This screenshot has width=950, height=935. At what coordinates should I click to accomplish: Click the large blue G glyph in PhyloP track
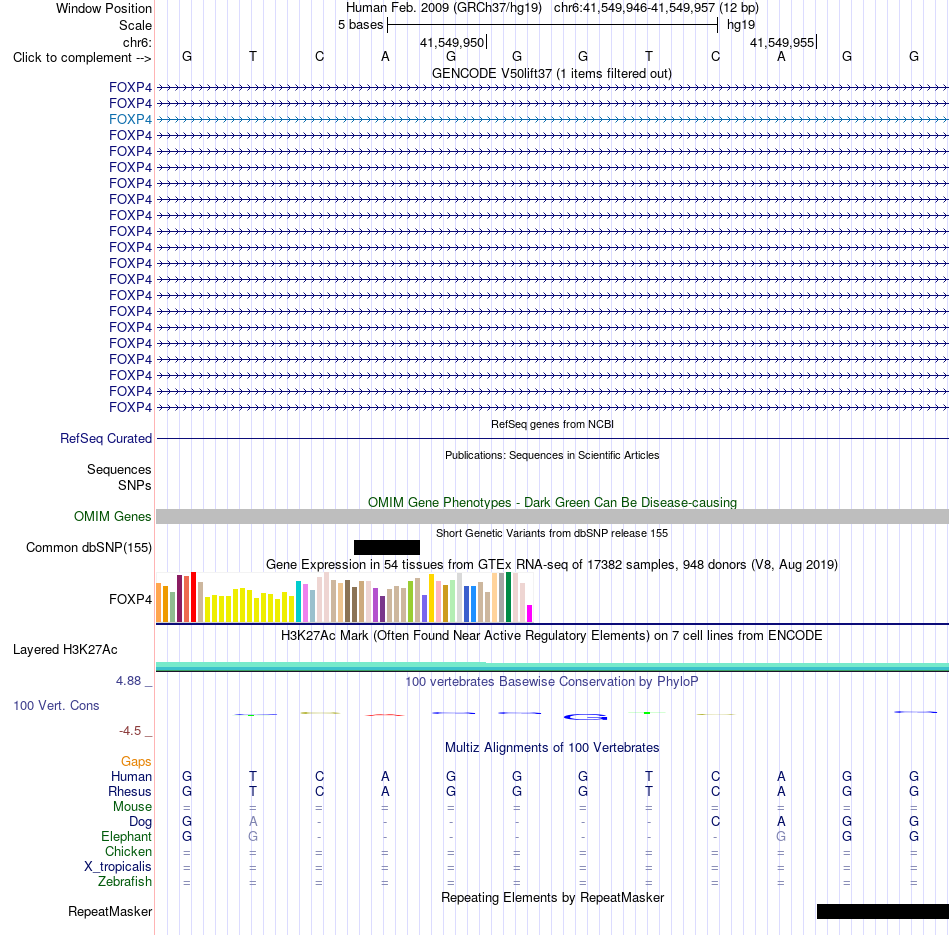[x=585, y=717]
